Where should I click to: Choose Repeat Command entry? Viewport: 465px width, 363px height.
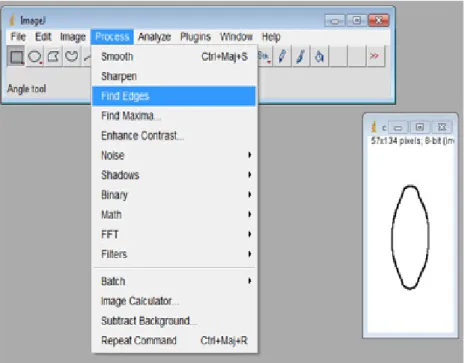pyautogui.click(x=174, y=341)
